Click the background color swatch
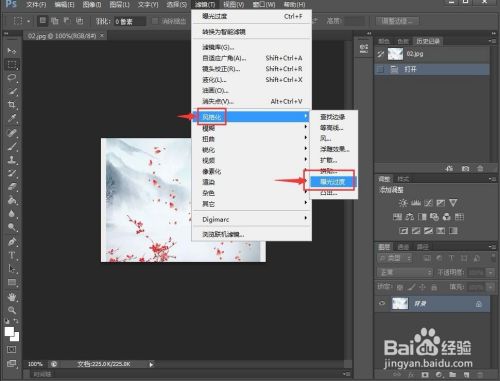Screen dimensions: 500x381 (x=16, y=338)
